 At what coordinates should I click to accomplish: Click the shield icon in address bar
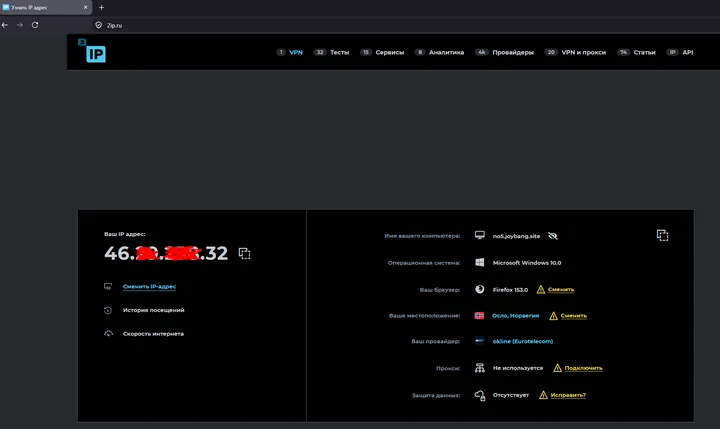98,25
